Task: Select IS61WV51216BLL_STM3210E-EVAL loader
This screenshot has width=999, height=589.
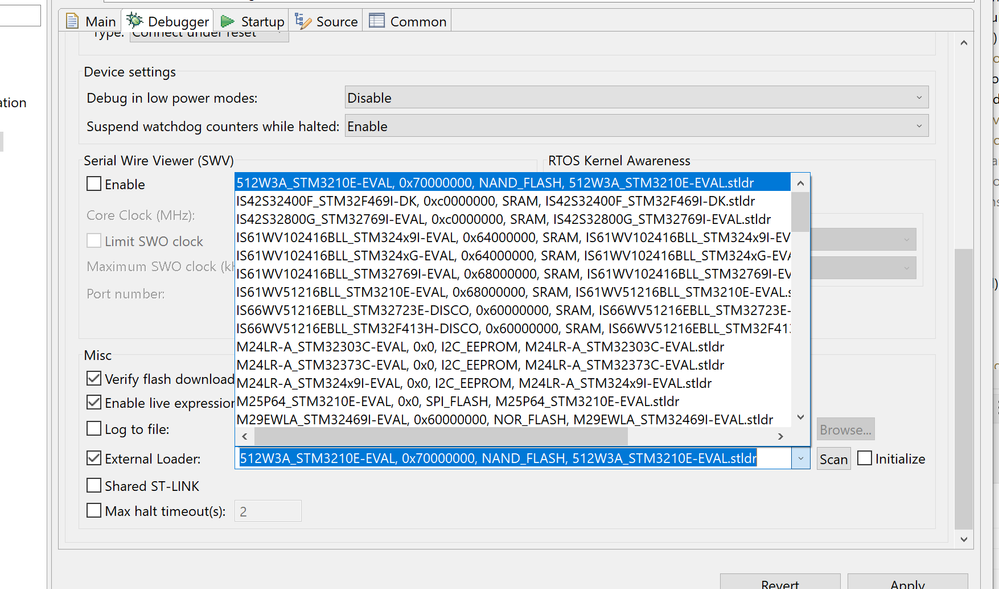Action: click(x=513, y=292)
